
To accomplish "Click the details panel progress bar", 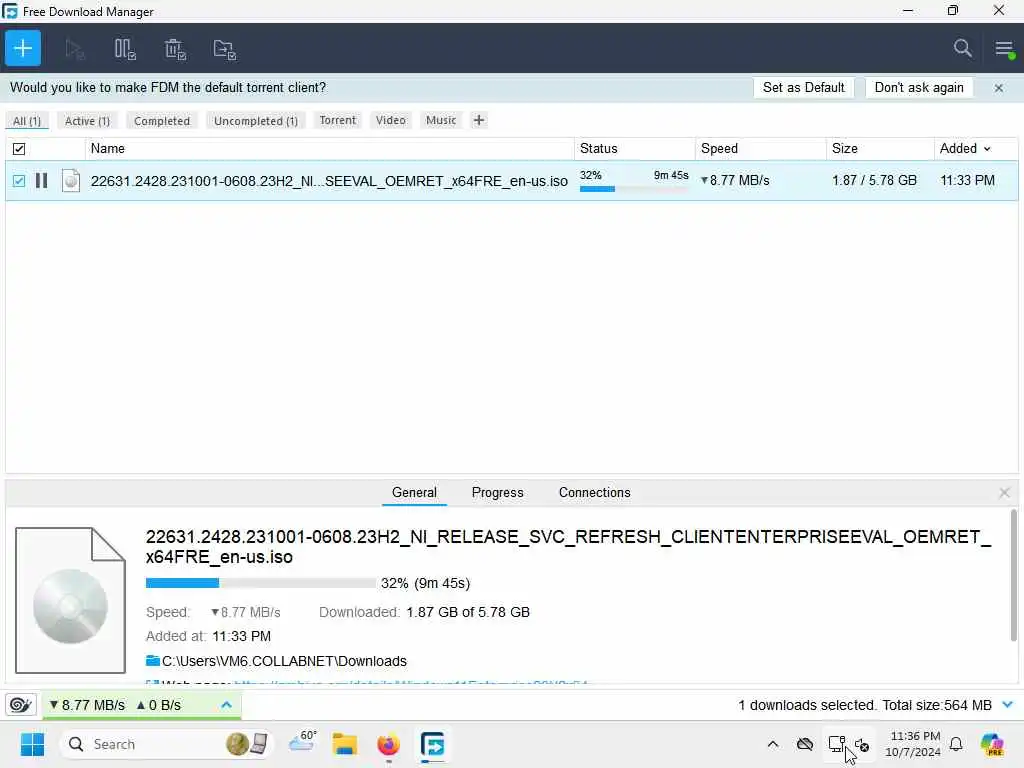I will [x=261, y=583].
